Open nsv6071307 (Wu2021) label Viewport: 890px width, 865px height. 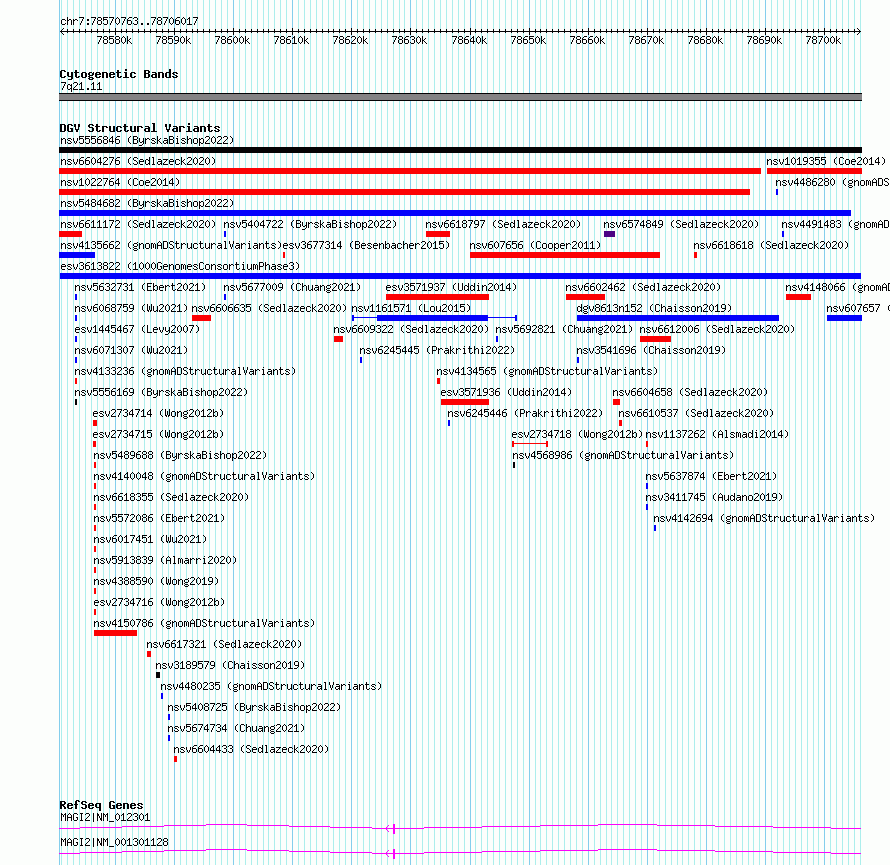pyautogui.click(x=131, y=350)
